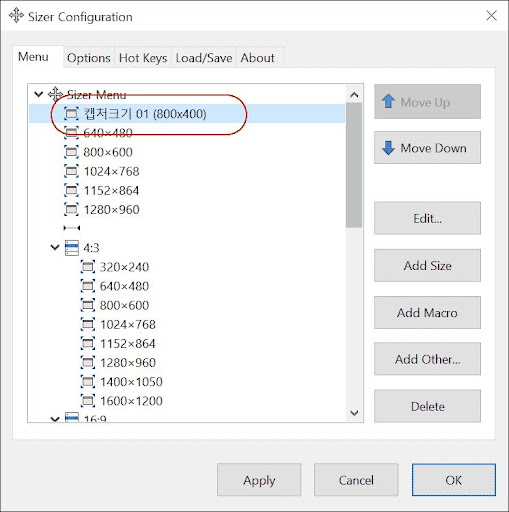Select 1152×864 under the 4:3 group

pyautogui.click(x=128, y=343)
